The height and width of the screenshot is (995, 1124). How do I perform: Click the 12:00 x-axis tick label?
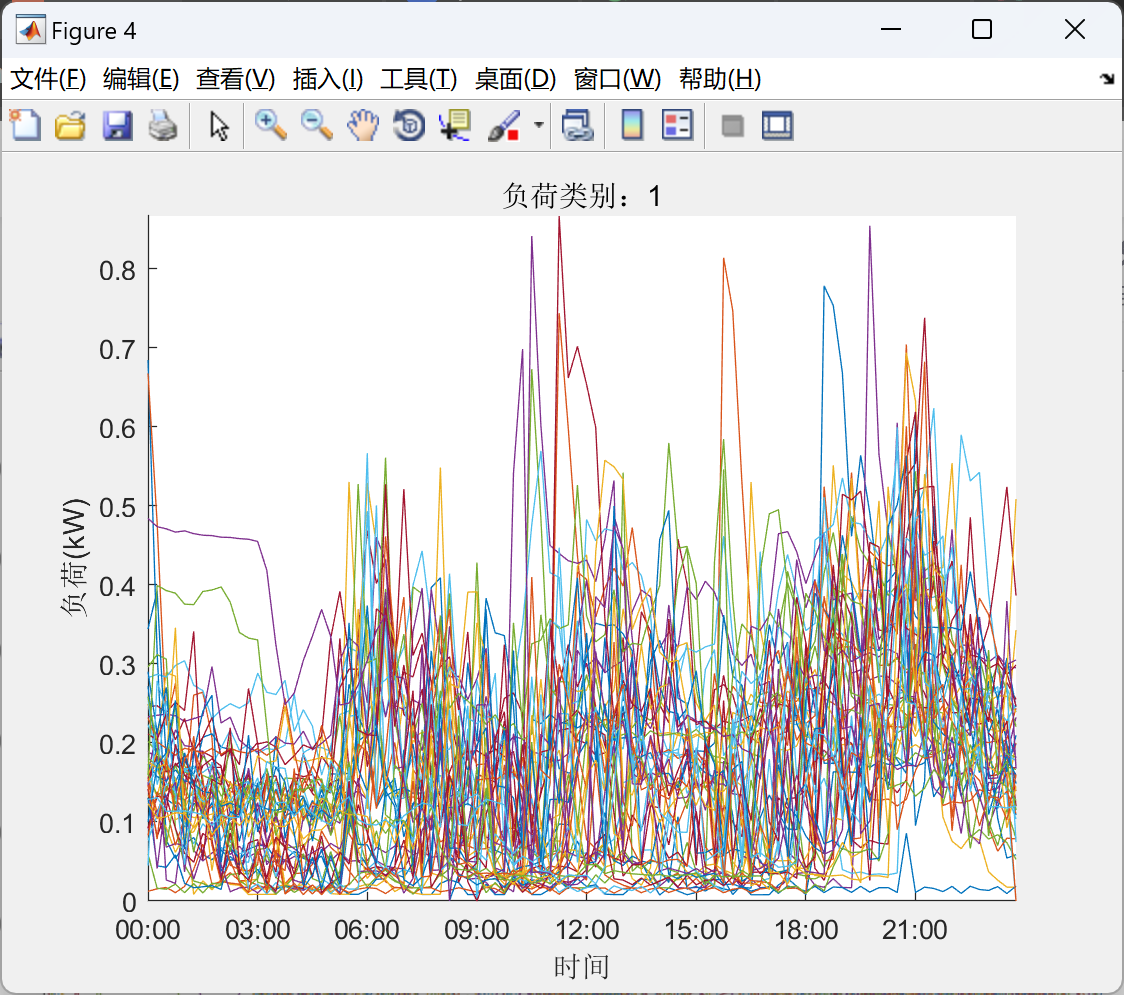pyautogui.click(x=587, y=930)
